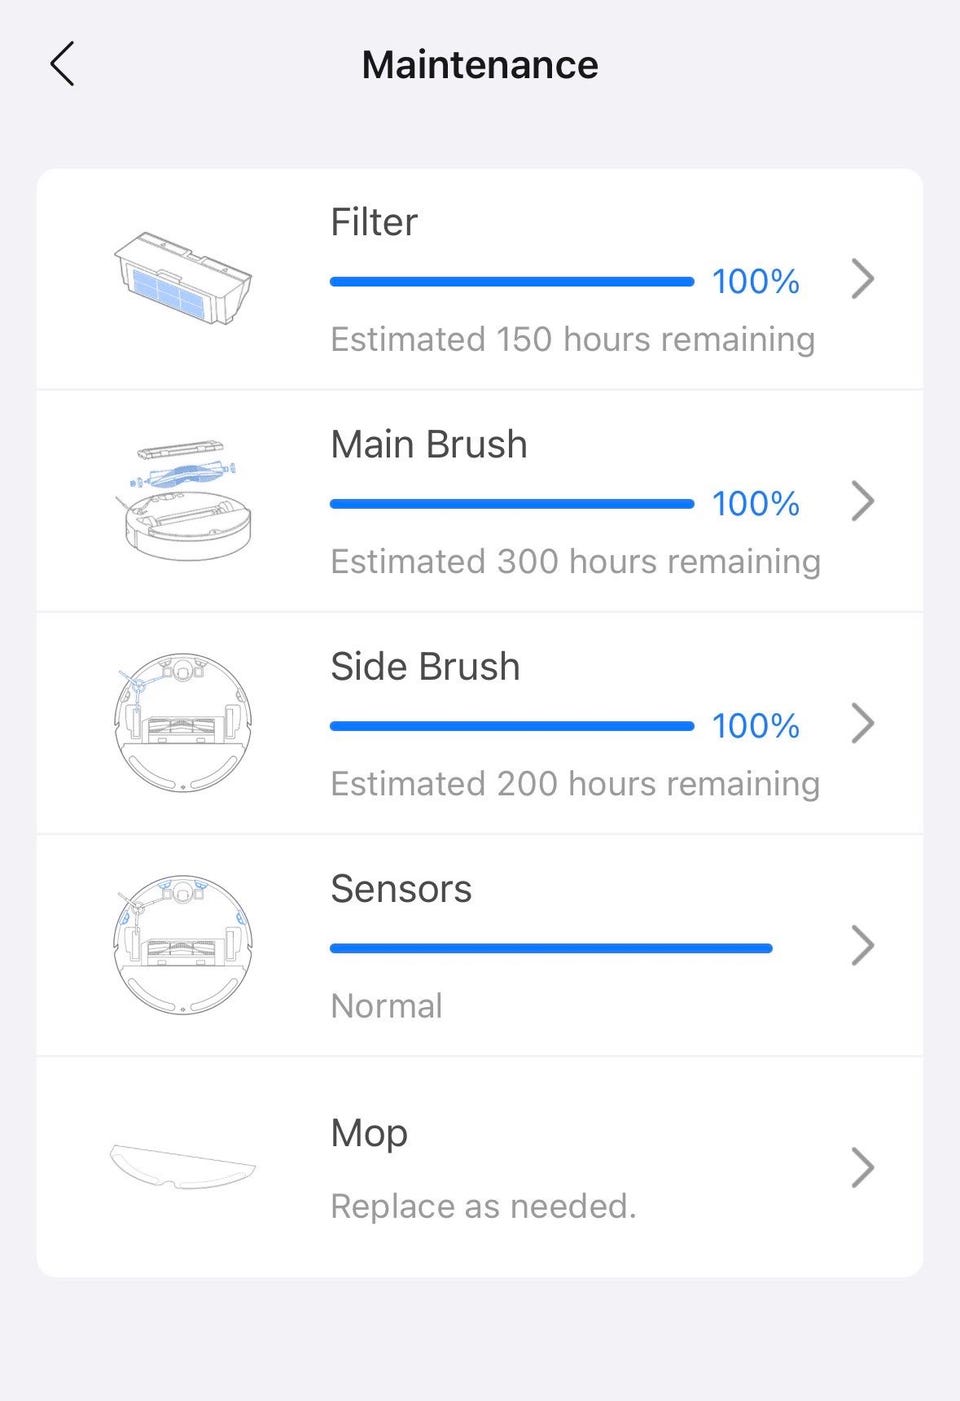Viewport: 960px width, 1401px height.
Task: Tap the back arrow icon
Action: pos(62,64)
